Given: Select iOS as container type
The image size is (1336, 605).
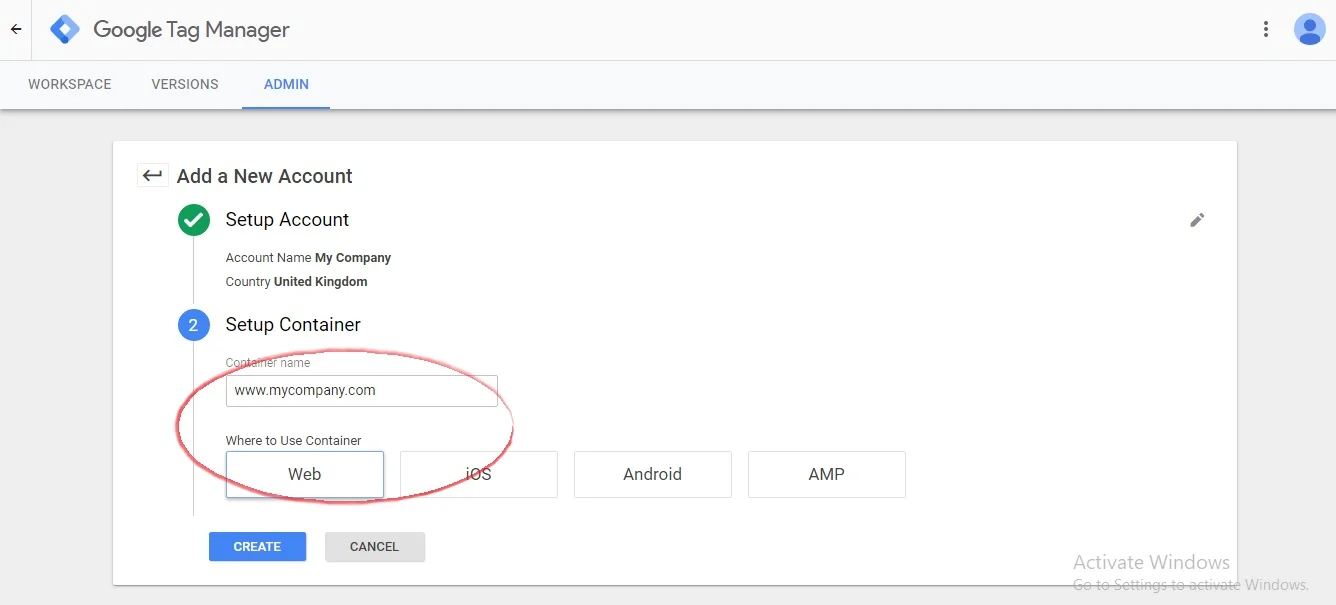Looking at the screenshot, I should click(x=479, y=474).
